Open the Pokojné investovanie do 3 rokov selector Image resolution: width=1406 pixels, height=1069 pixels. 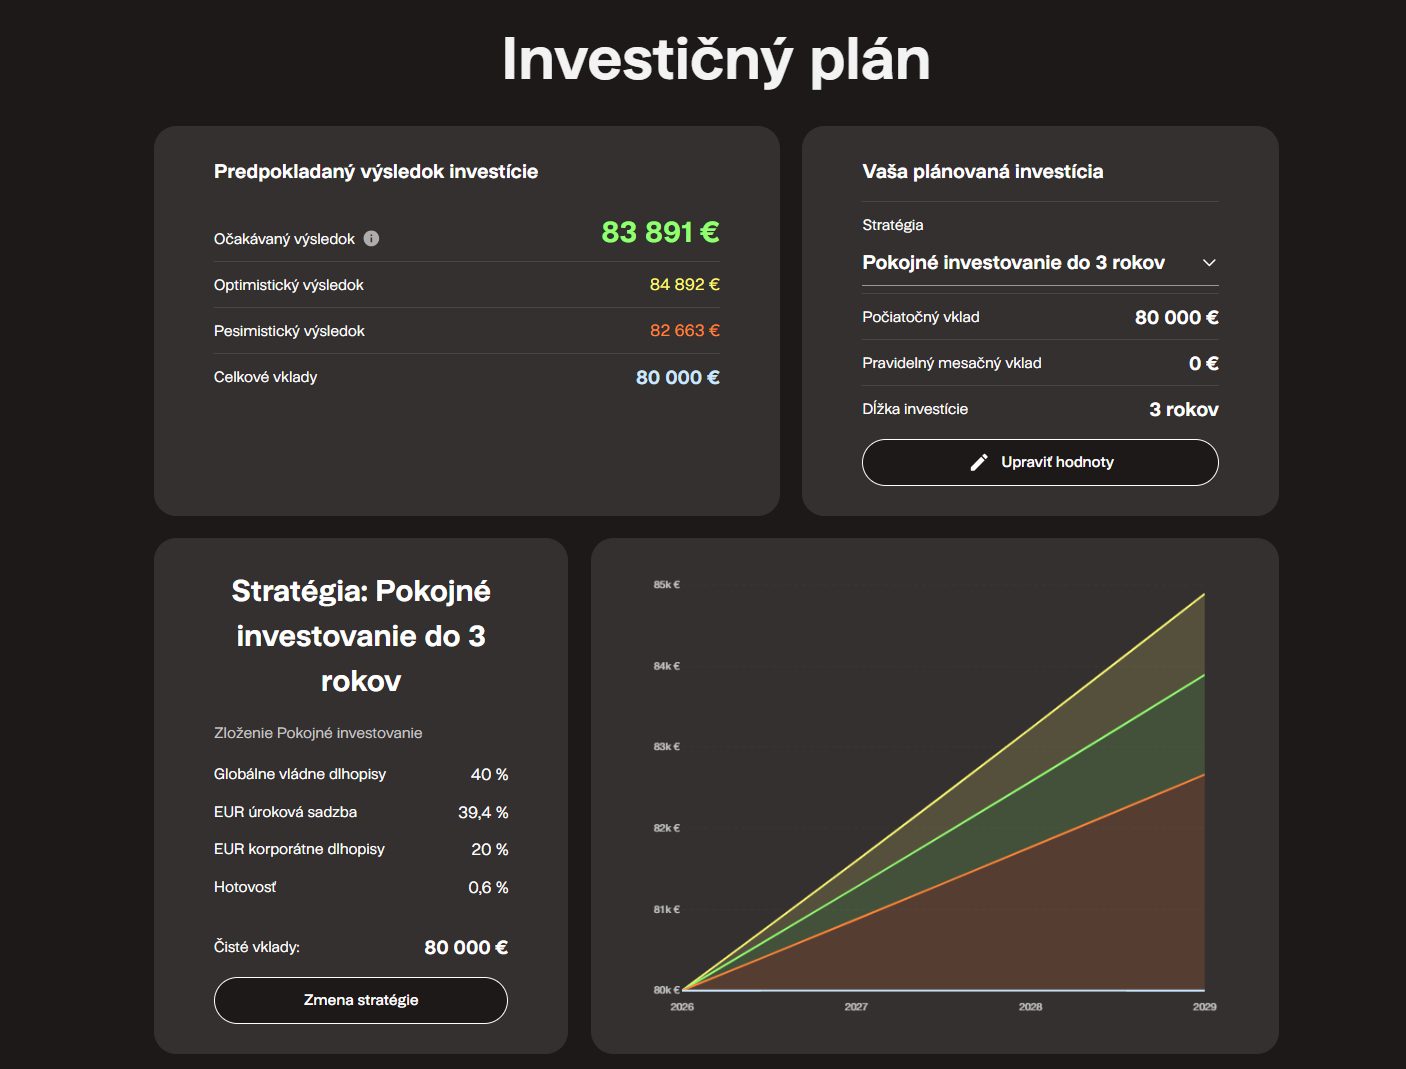[1040, 263]
